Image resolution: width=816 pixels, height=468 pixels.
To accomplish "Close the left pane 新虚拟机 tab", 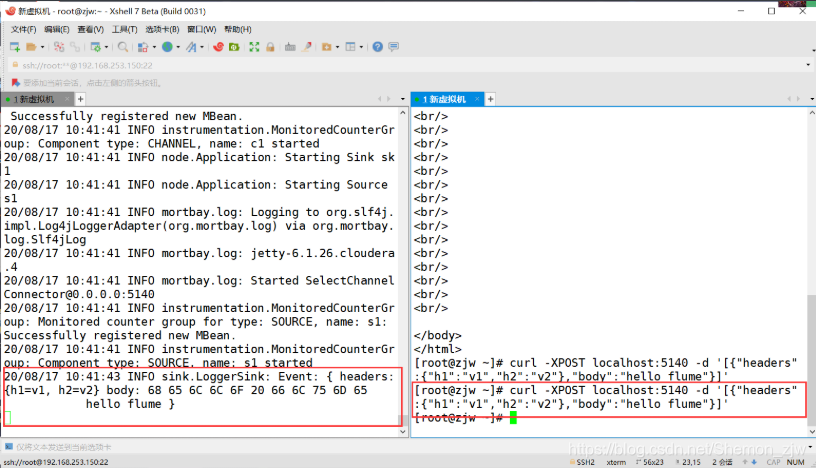I will [x=67, y=99].
